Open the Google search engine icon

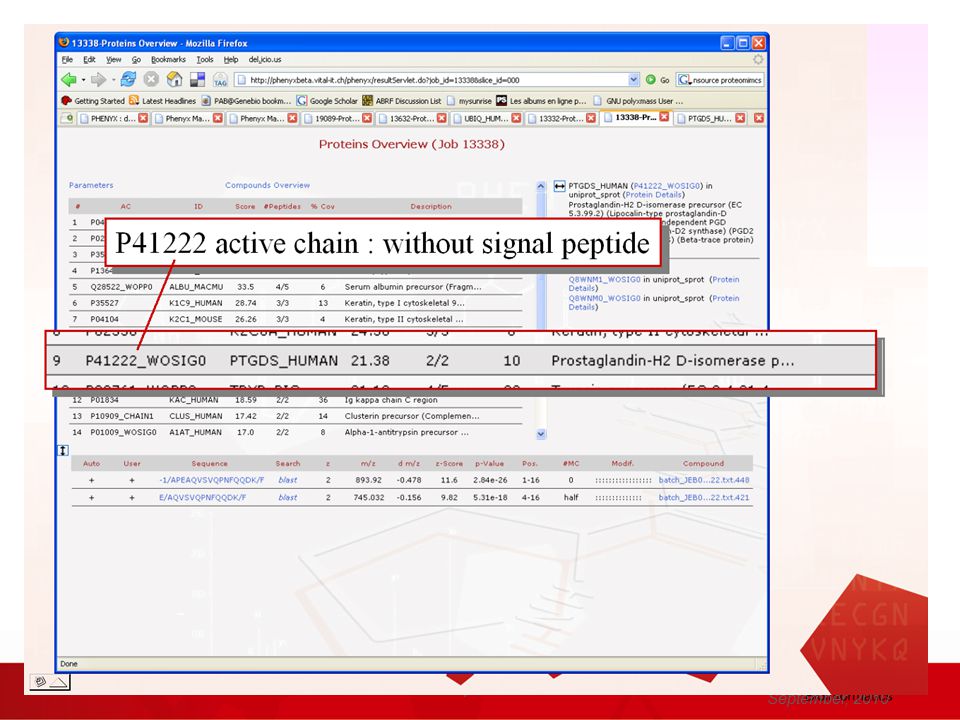(684, 80)
